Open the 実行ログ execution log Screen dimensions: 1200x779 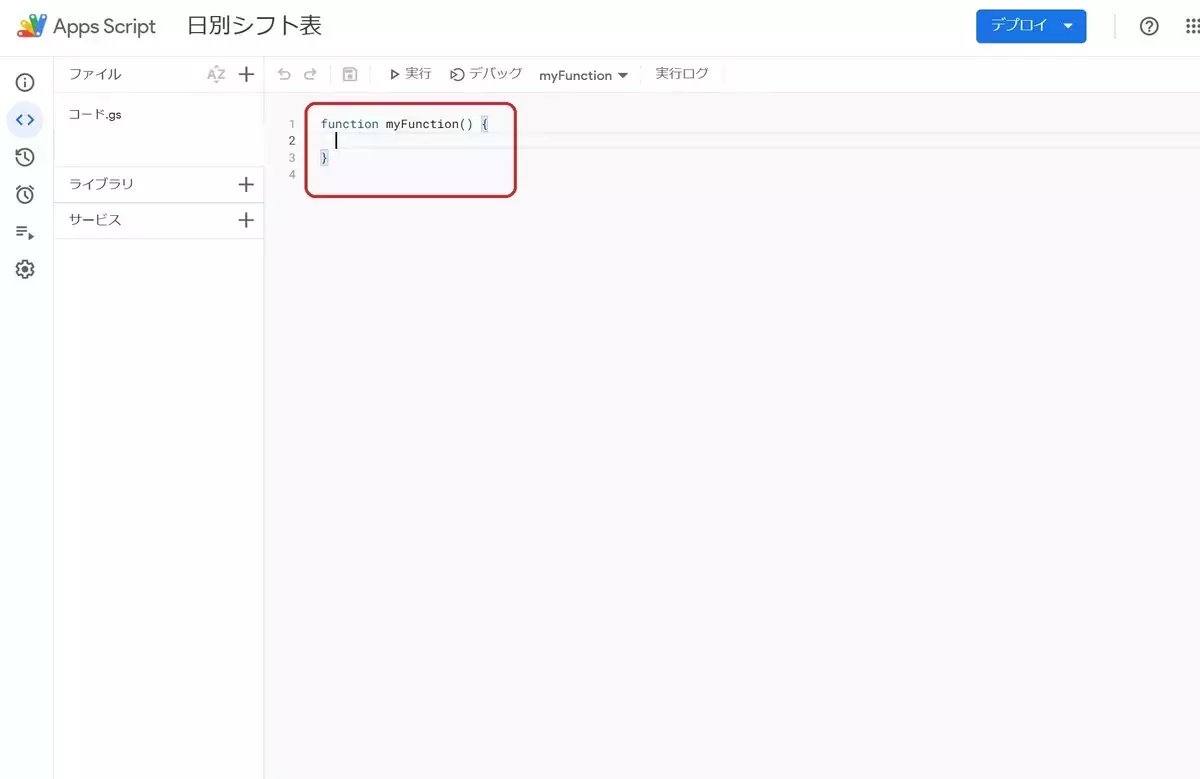coord(682,74)
